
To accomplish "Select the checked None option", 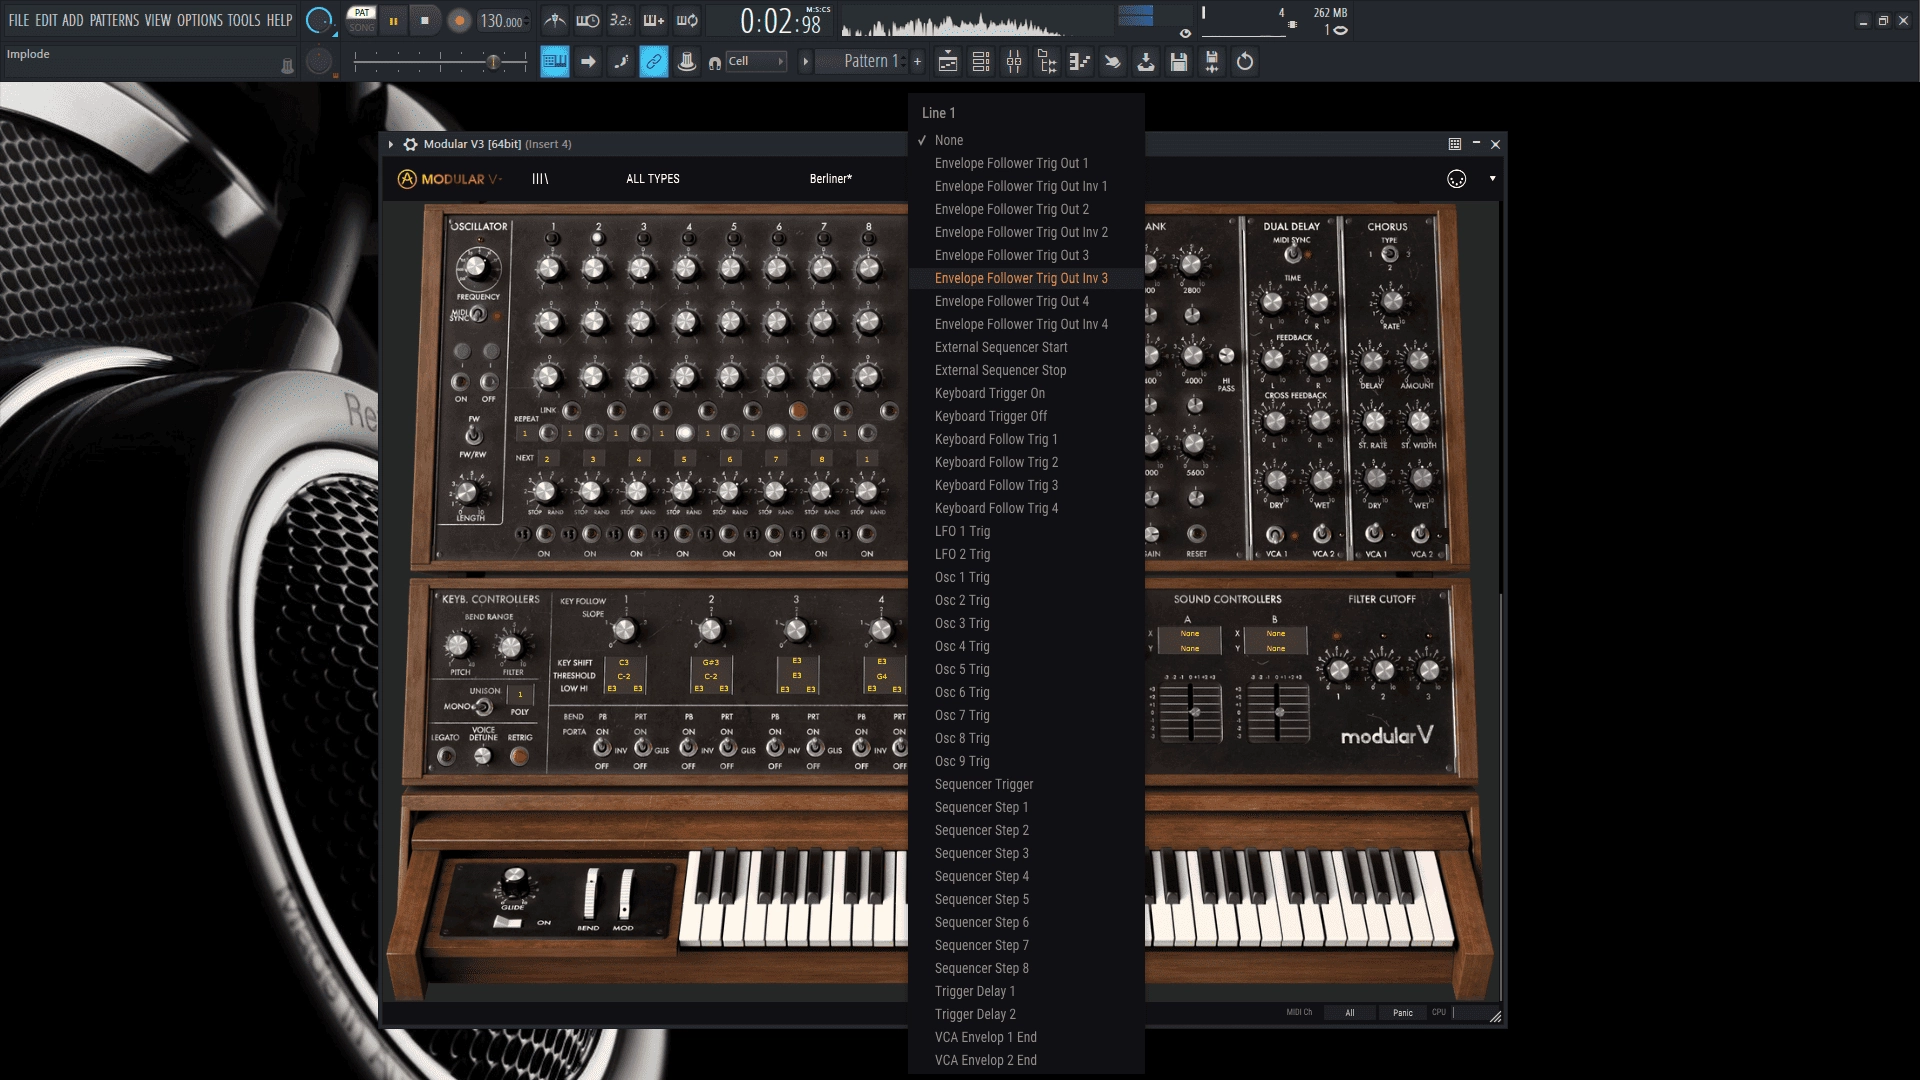I will [x=1026, y=140].
